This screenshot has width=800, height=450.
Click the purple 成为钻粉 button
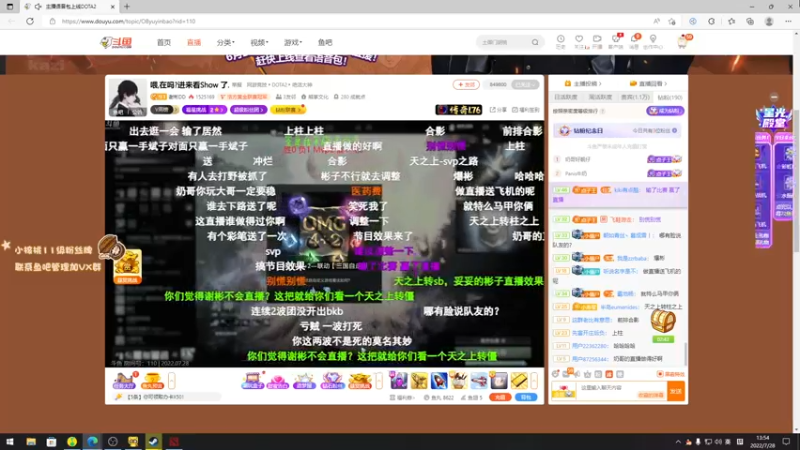click(x=665, y=111)
